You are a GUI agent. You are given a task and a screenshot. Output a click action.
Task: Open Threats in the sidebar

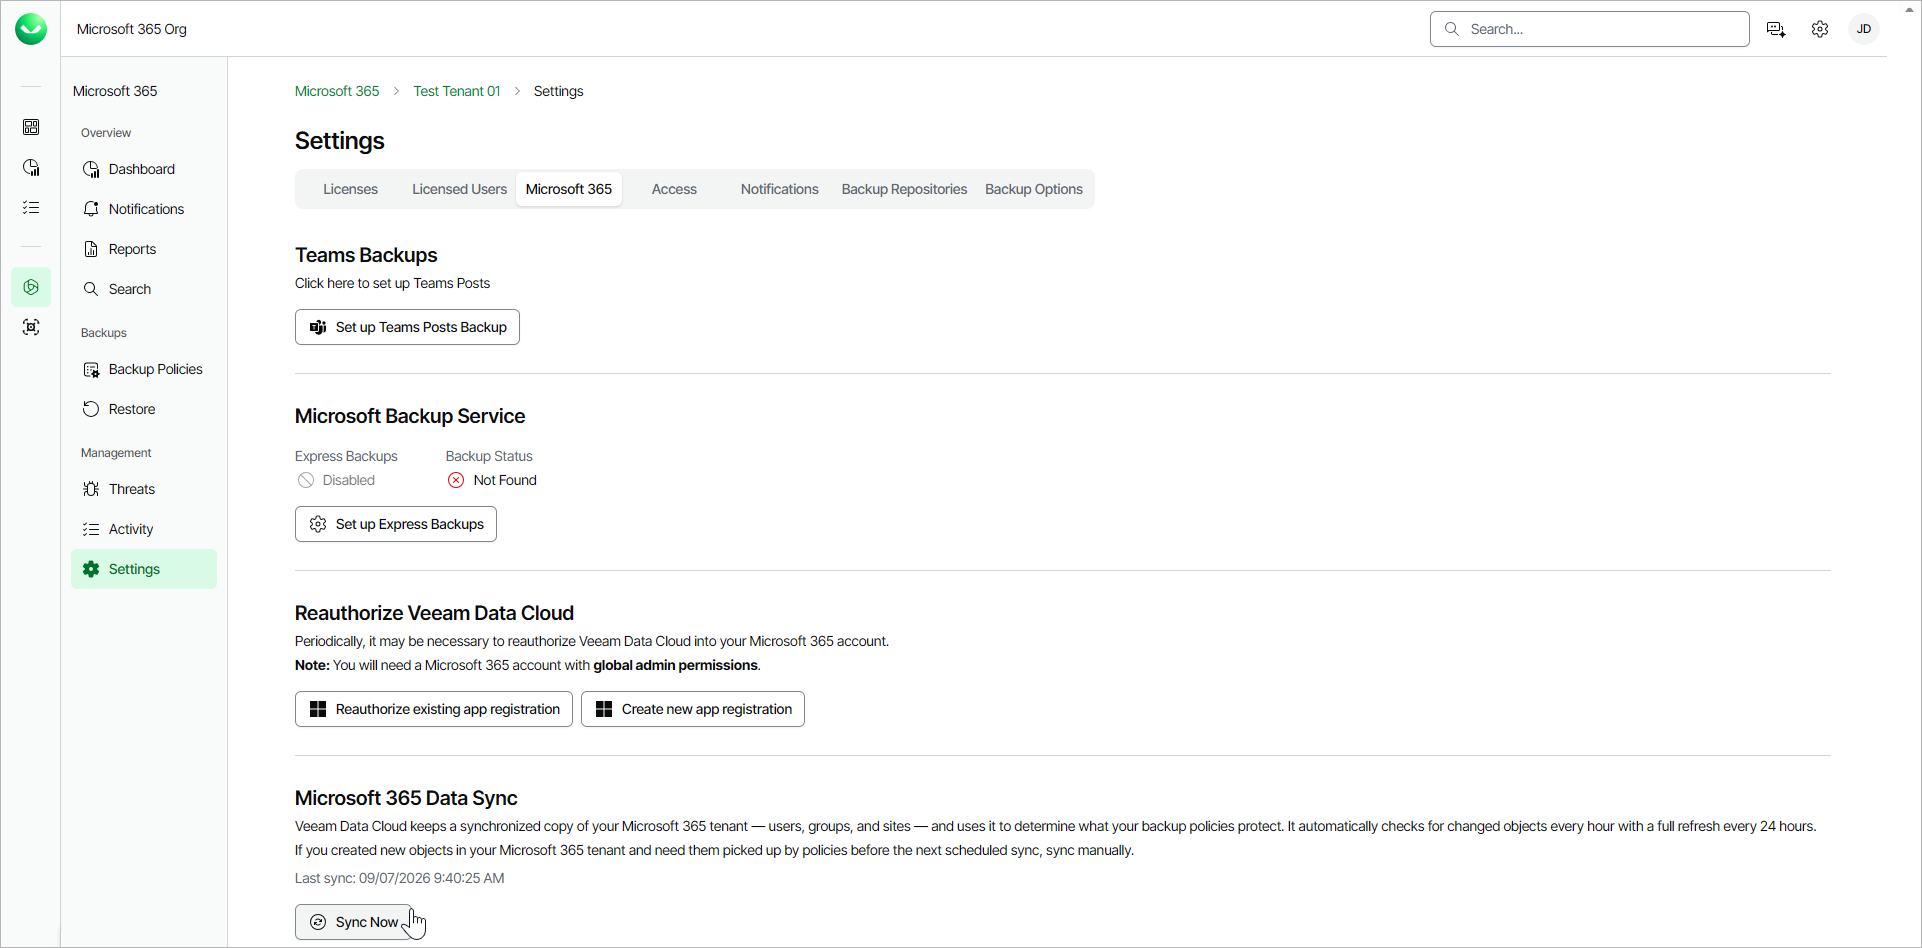(x=144, y=489)
